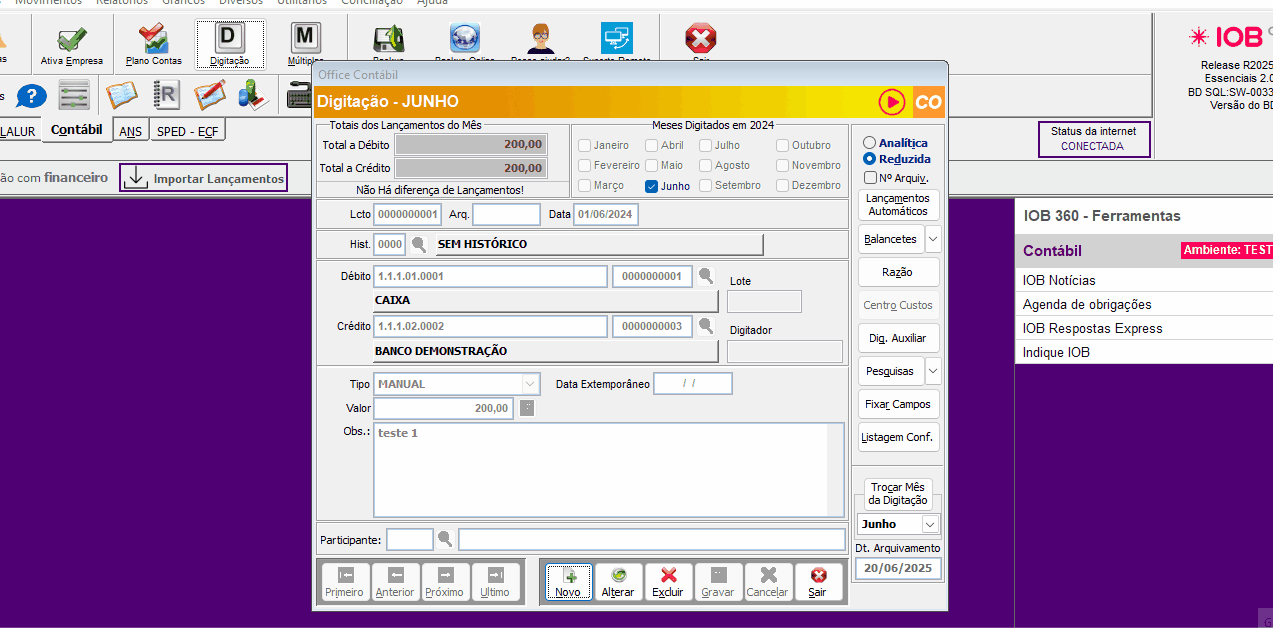The image size is (1273, 628).
Task: Switch to the SPED - ECF tab
Action: [x=187, y=131]
